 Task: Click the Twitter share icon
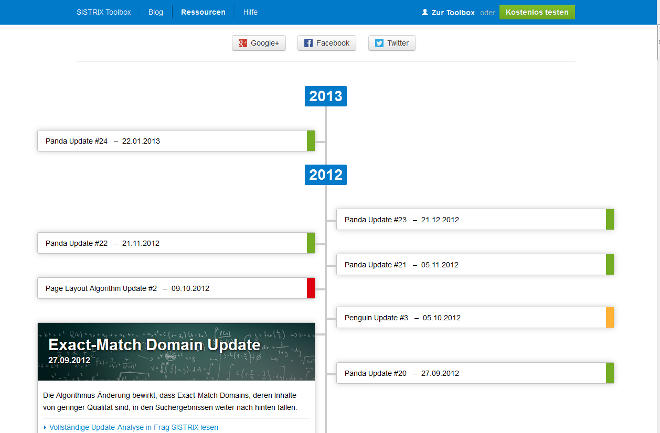pos(378,43)
